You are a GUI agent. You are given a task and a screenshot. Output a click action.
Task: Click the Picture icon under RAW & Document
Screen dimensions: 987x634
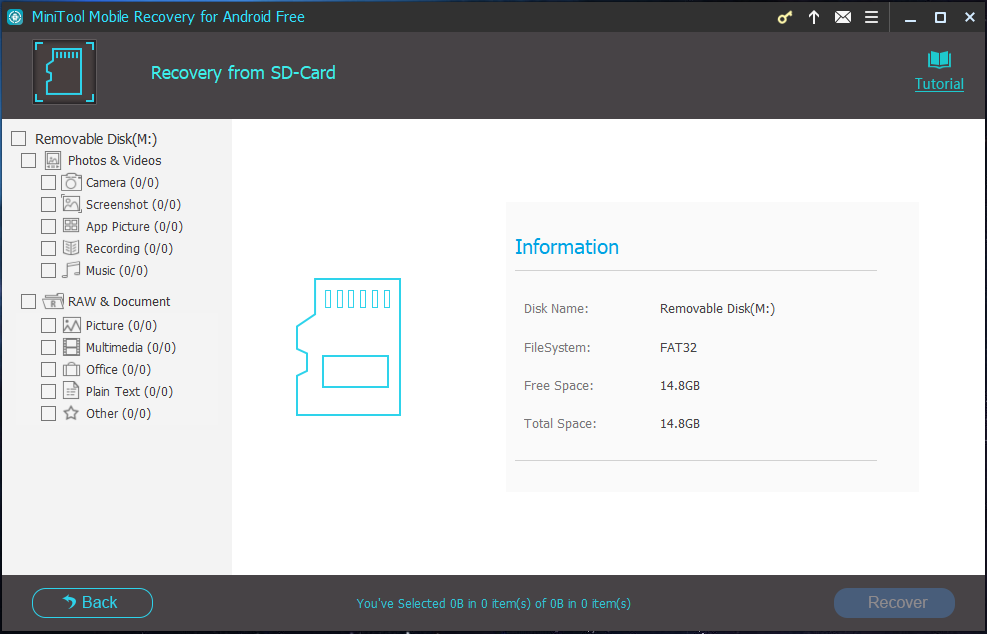(x=71, y=325)
